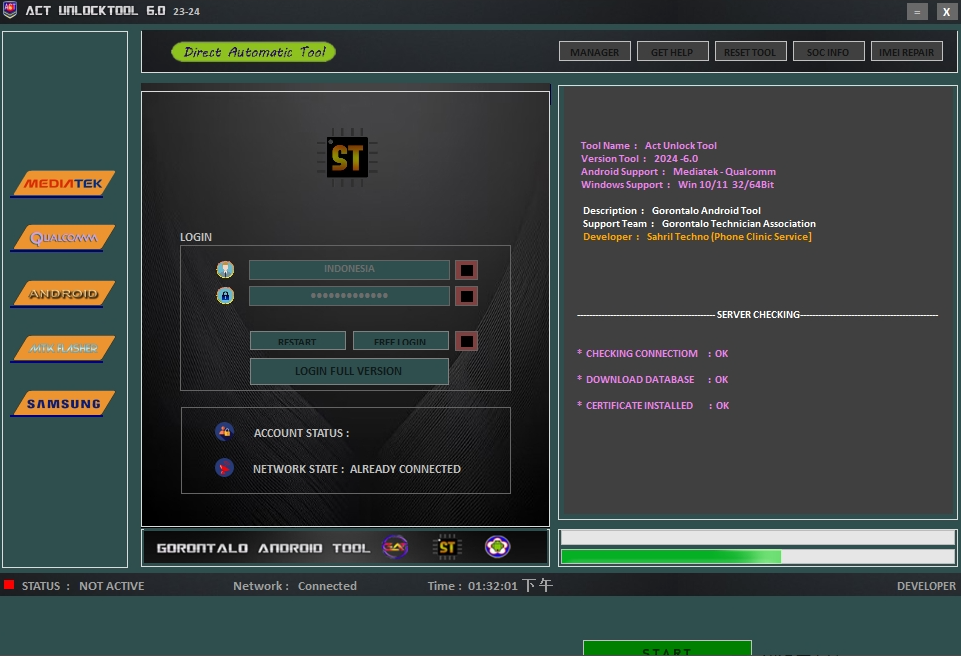The width and height of the screenshot is (961, 656).
Task: Click the FREE LOGIN button
Action: coord(400,341)
